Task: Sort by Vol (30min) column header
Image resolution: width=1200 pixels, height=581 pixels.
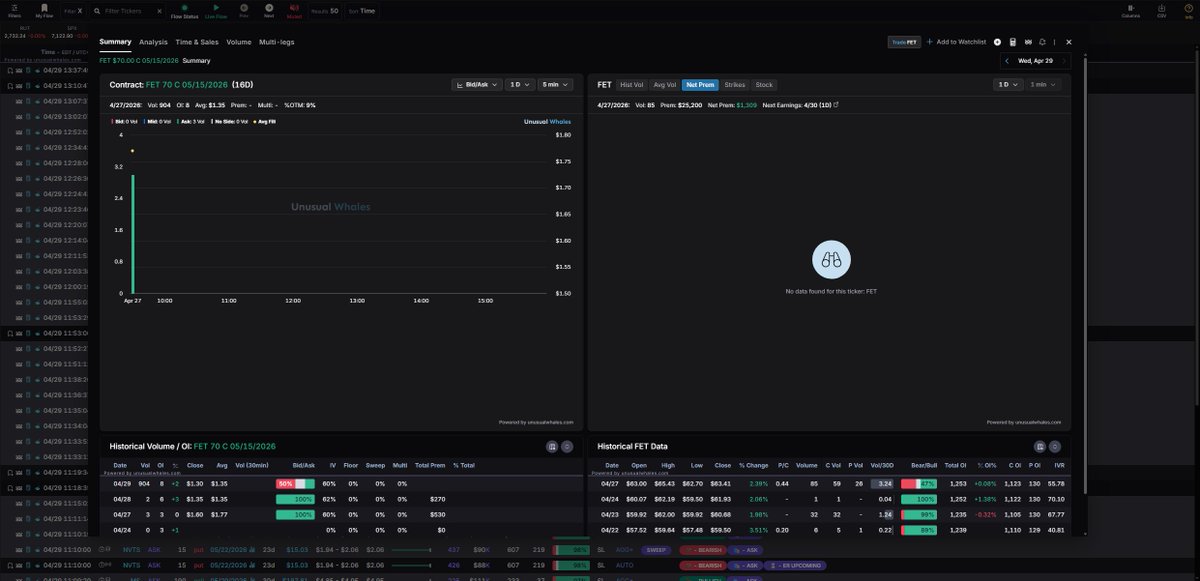Action: (253, 465)
